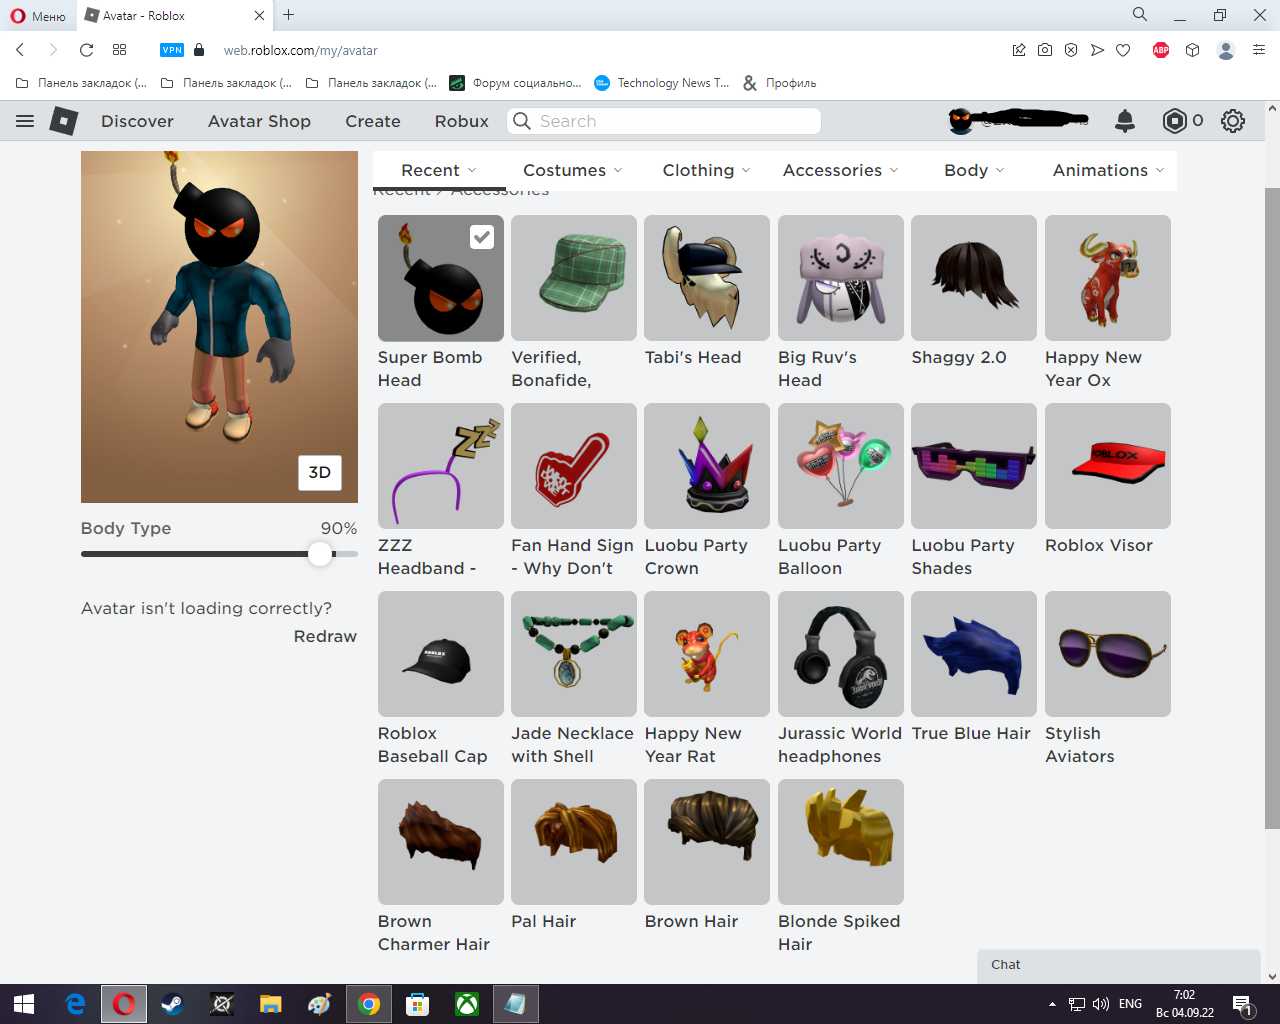
Task: Open the Windows Start menu
Action: pos(24,1004)
